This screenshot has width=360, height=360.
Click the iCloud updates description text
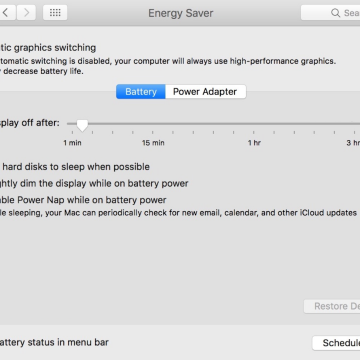(x=178, y=213)
